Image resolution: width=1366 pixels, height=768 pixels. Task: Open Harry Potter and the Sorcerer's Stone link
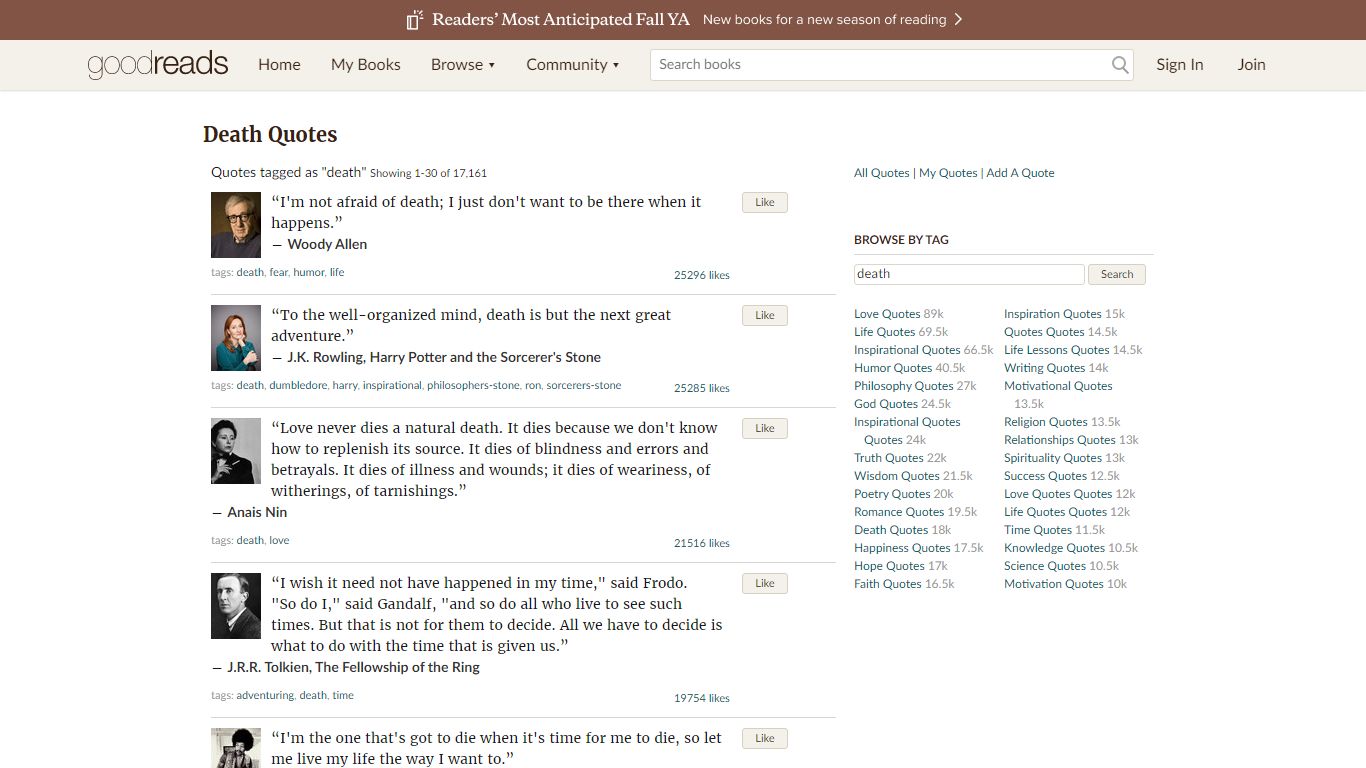click(x=485, y=357)
